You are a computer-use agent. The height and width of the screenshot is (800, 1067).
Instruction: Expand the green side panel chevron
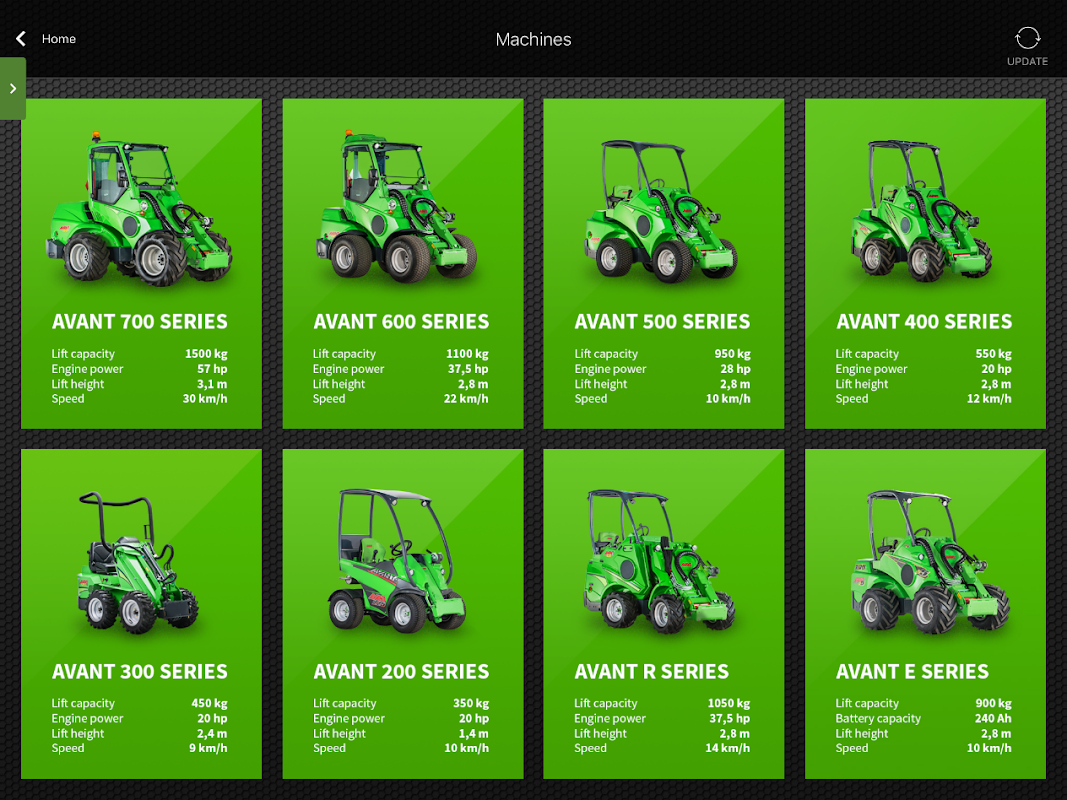(x=13, y=88)
